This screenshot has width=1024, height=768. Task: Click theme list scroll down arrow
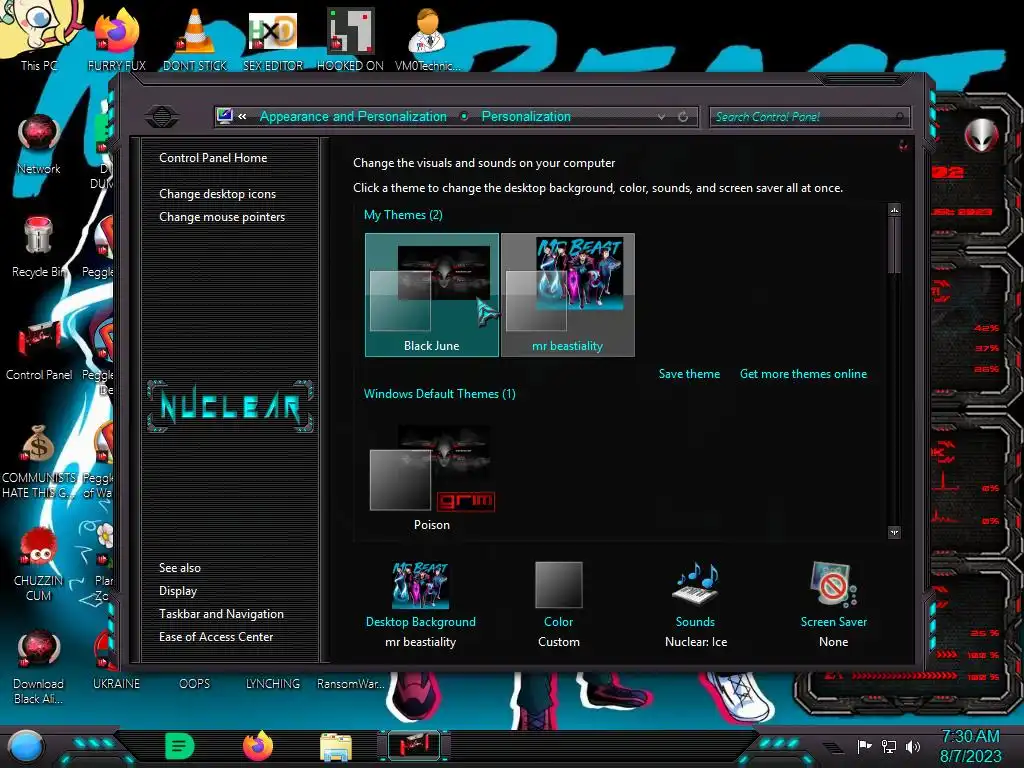click(x=894, y=533)
